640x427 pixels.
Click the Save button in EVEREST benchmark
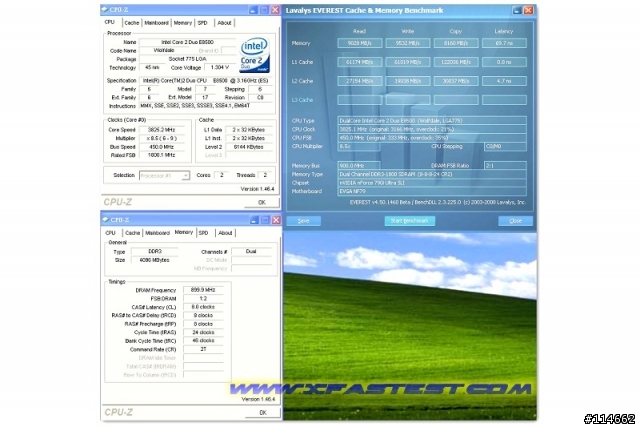coord(303,221)
